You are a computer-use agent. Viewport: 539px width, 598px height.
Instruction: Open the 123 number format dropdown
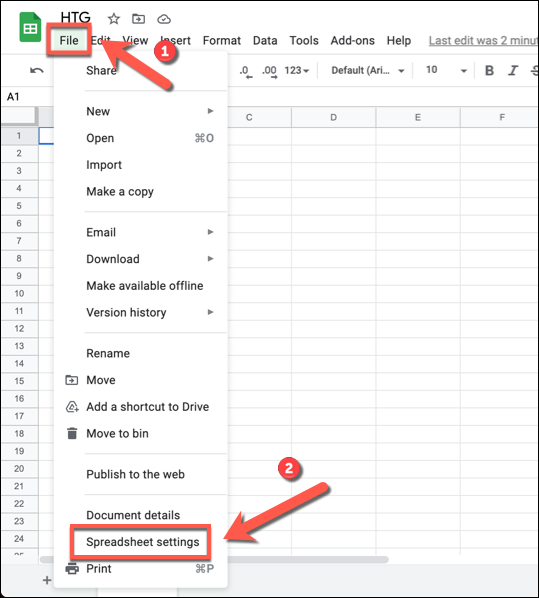[296, 71]
